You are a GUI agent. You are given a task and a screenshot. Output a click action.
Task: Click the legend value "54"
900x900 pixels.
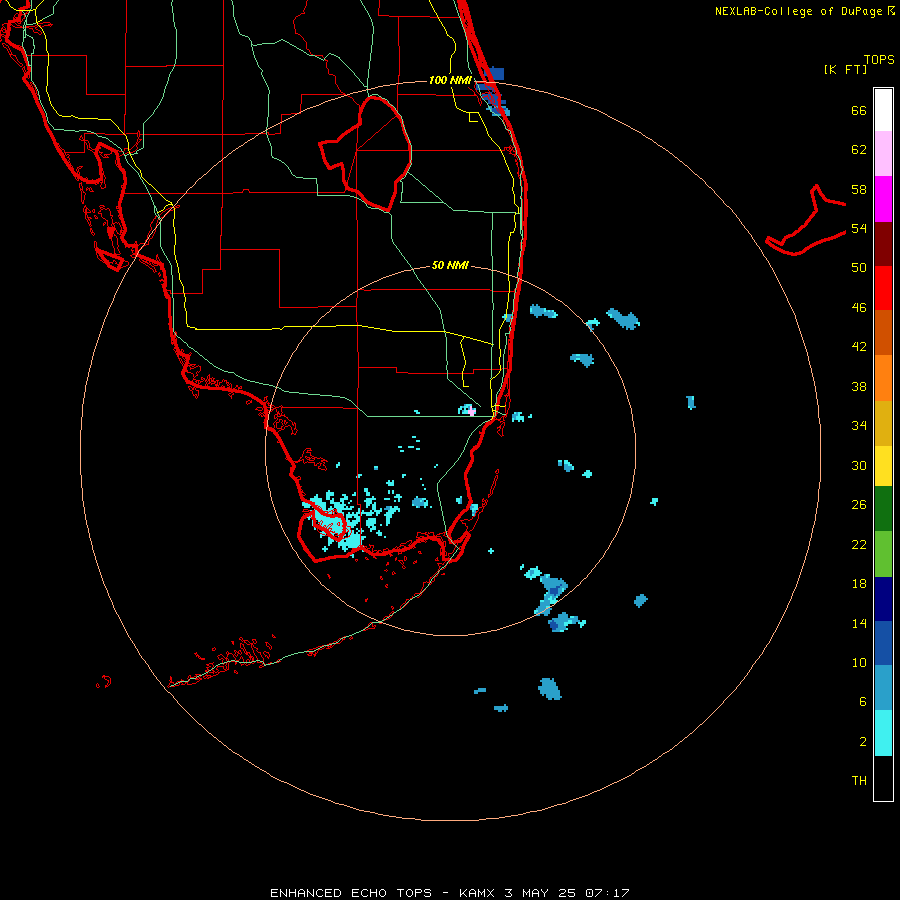[x=859, y=228]
